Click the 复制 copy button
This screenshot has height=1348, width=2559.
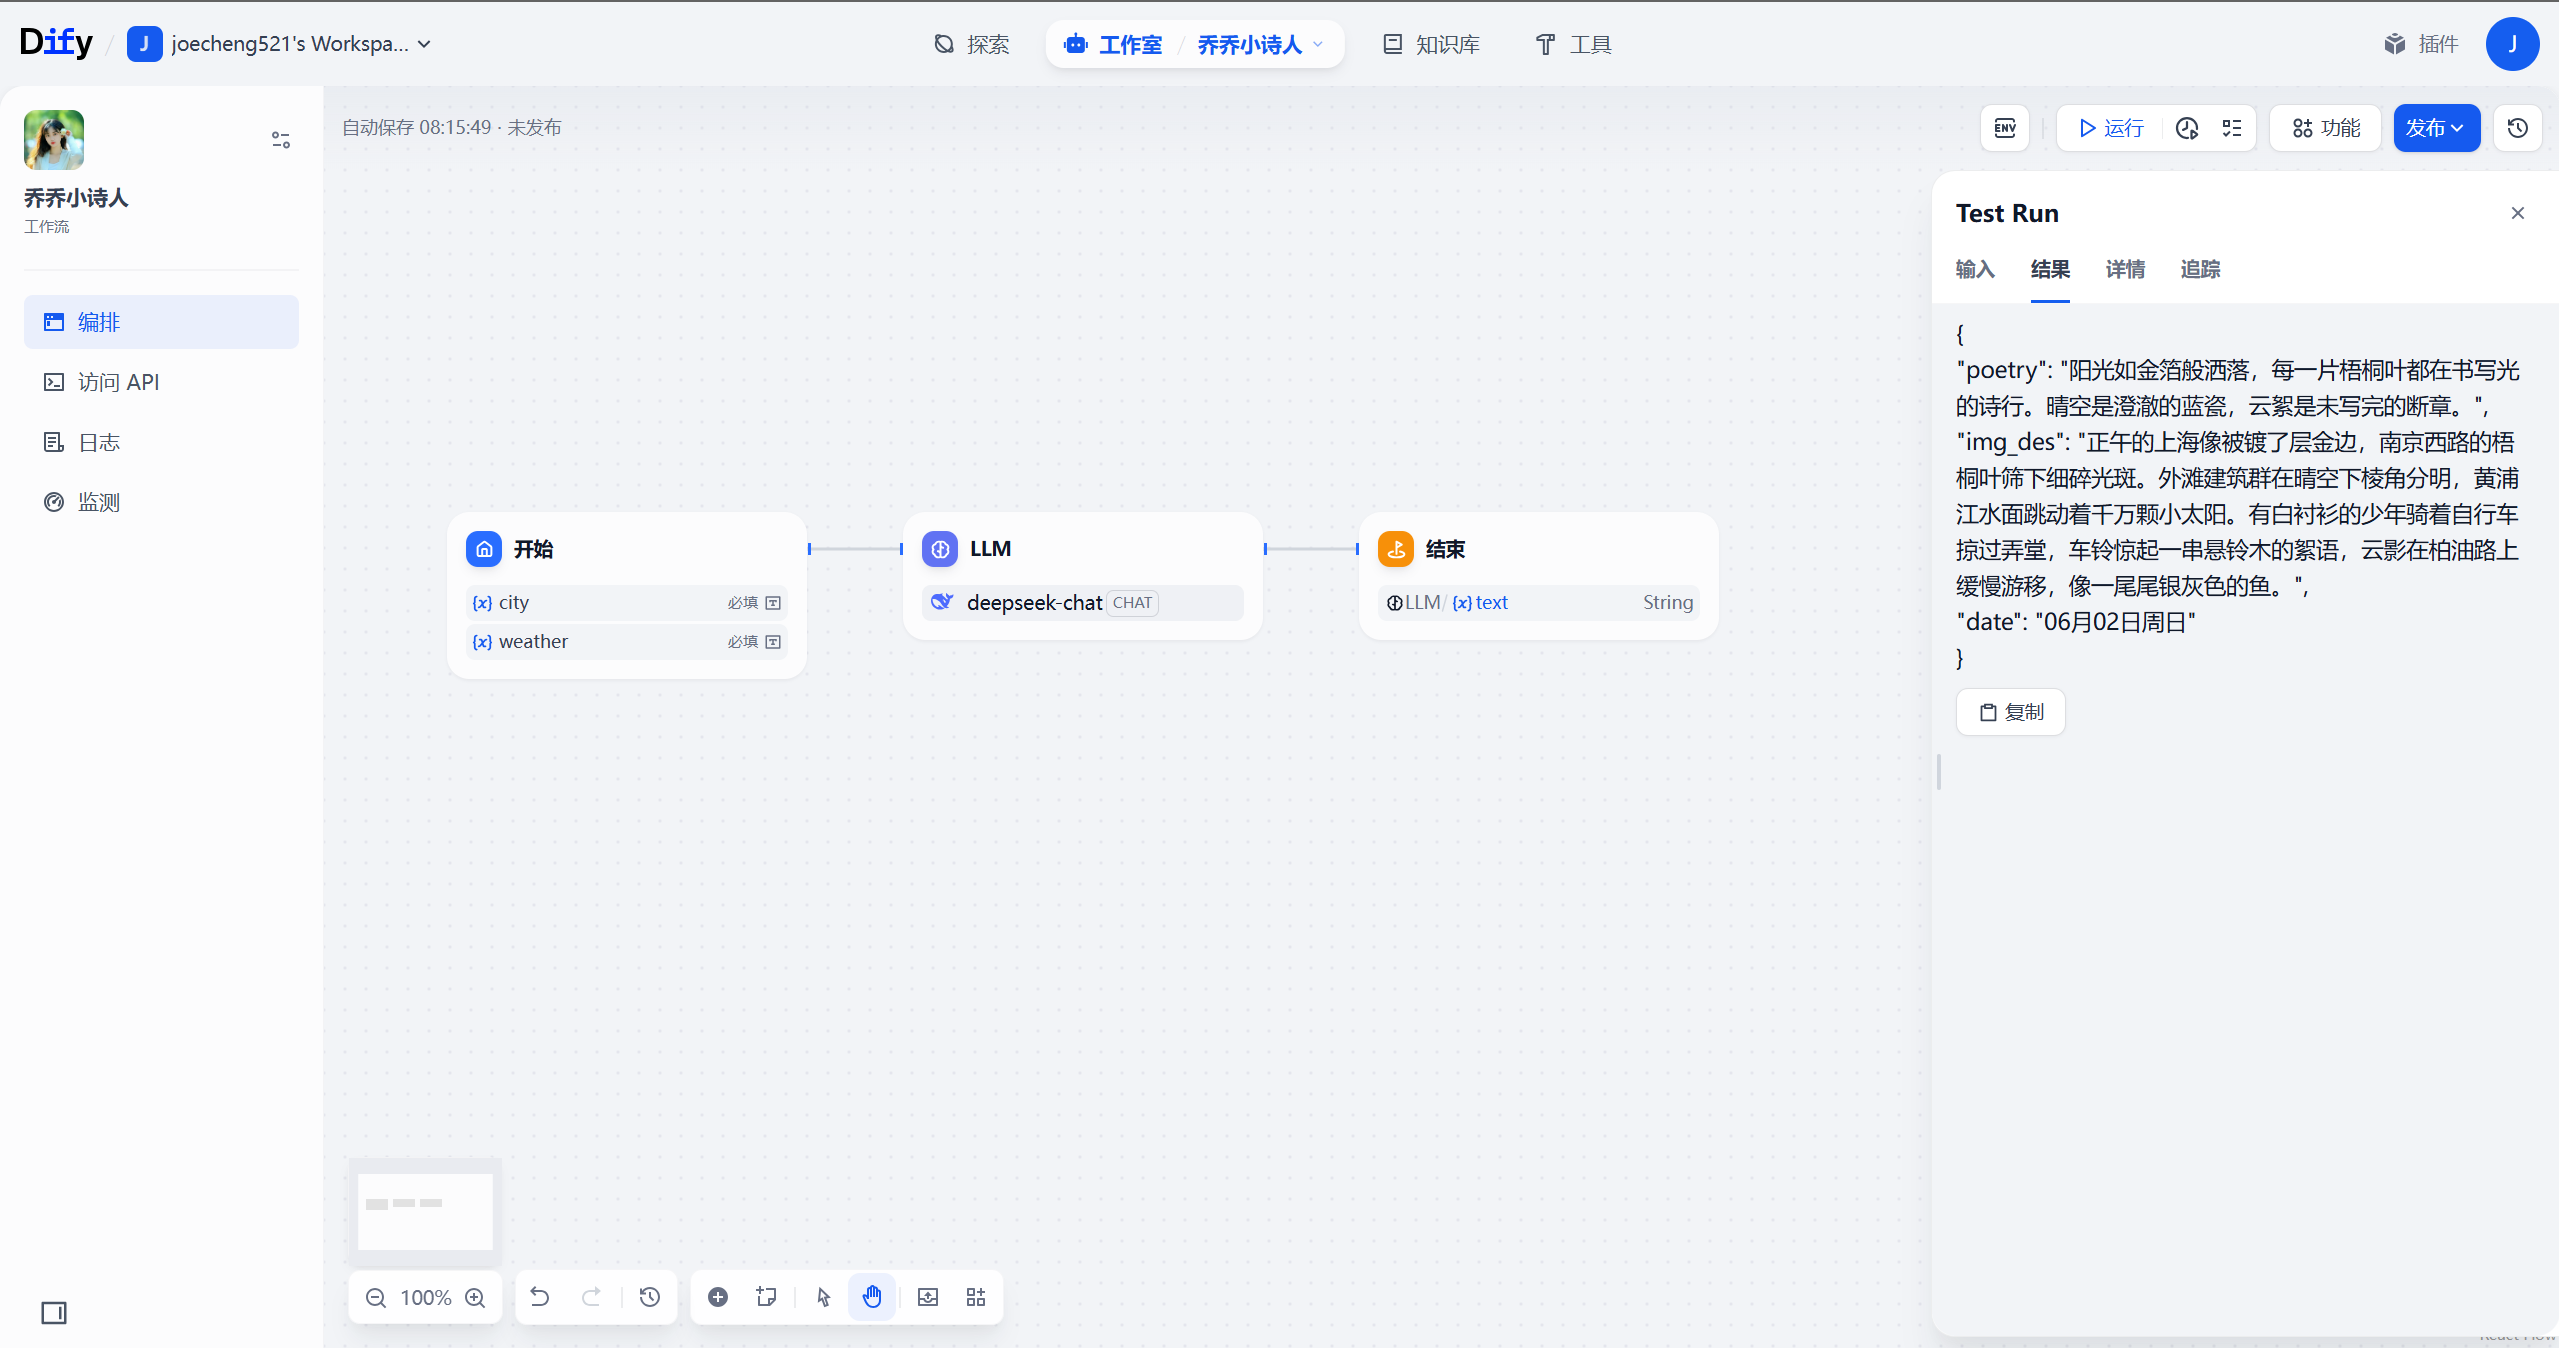(x=2011, y=712)
